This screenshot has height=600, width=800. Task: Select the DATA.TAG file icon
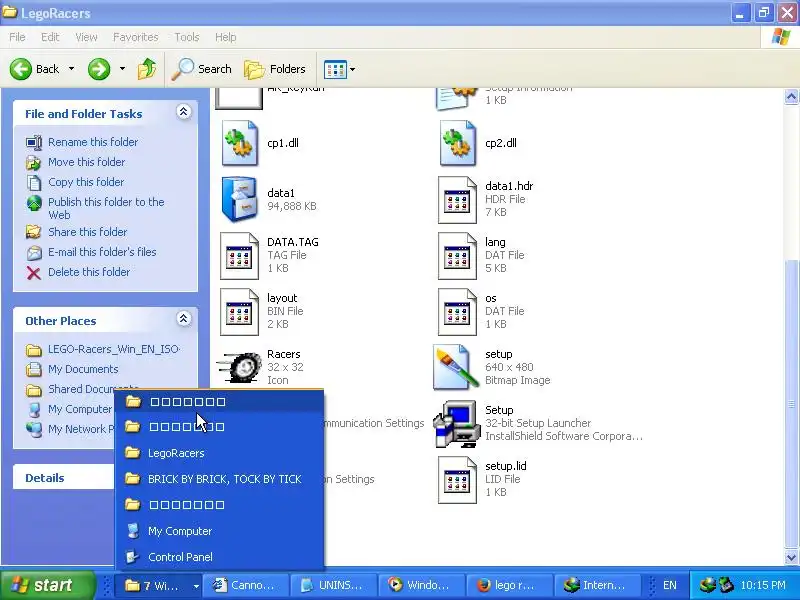pyautogui.click(x=239, y=256)
